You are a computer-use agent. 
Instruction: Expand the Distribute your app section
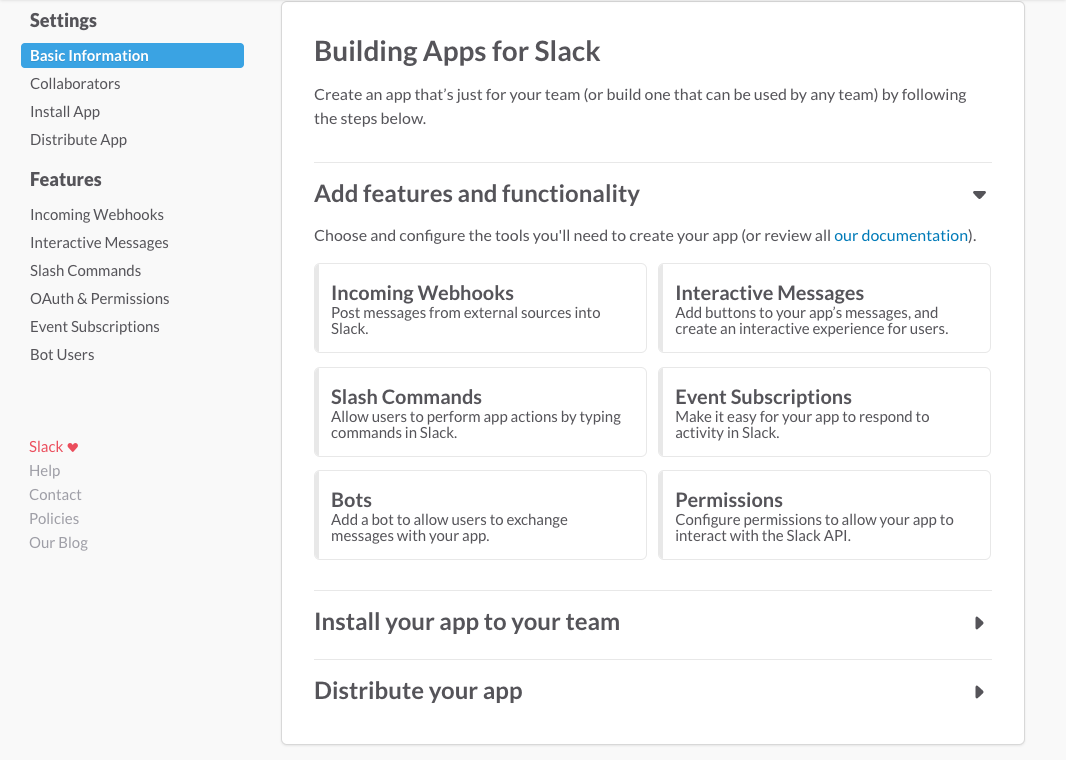click(979, 692)
